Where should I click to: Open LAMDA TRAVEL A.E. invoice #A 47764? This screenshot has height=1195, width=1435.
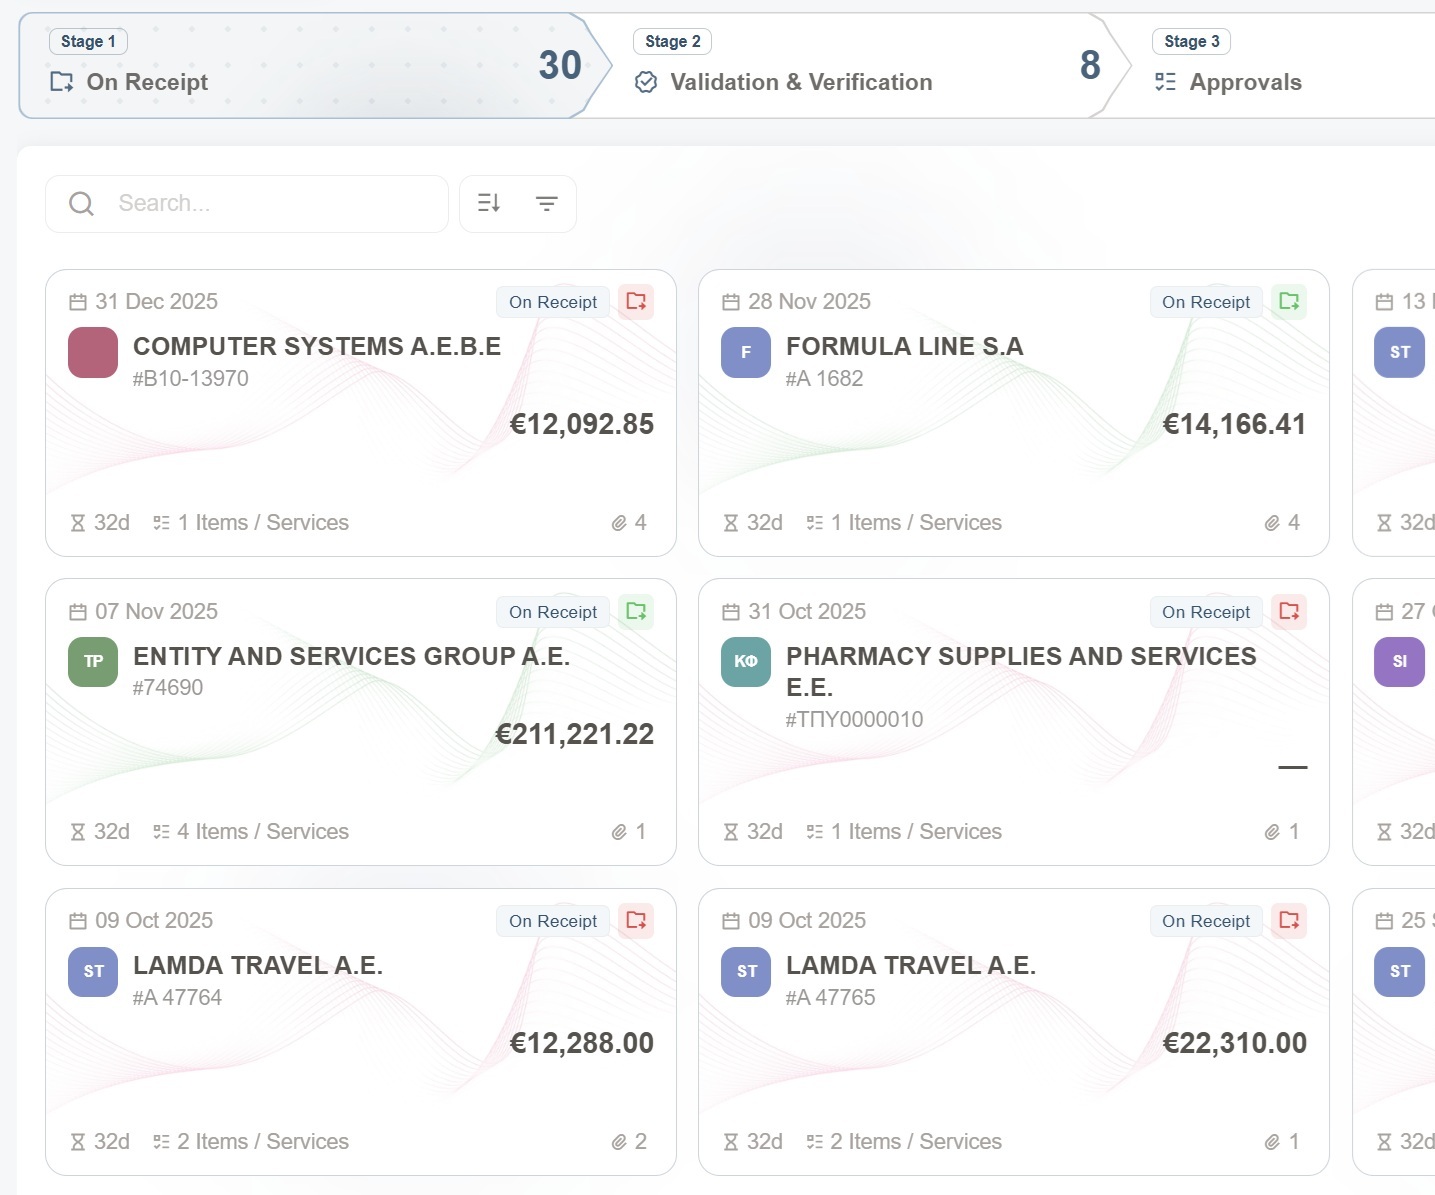(x=361, y=1032)
